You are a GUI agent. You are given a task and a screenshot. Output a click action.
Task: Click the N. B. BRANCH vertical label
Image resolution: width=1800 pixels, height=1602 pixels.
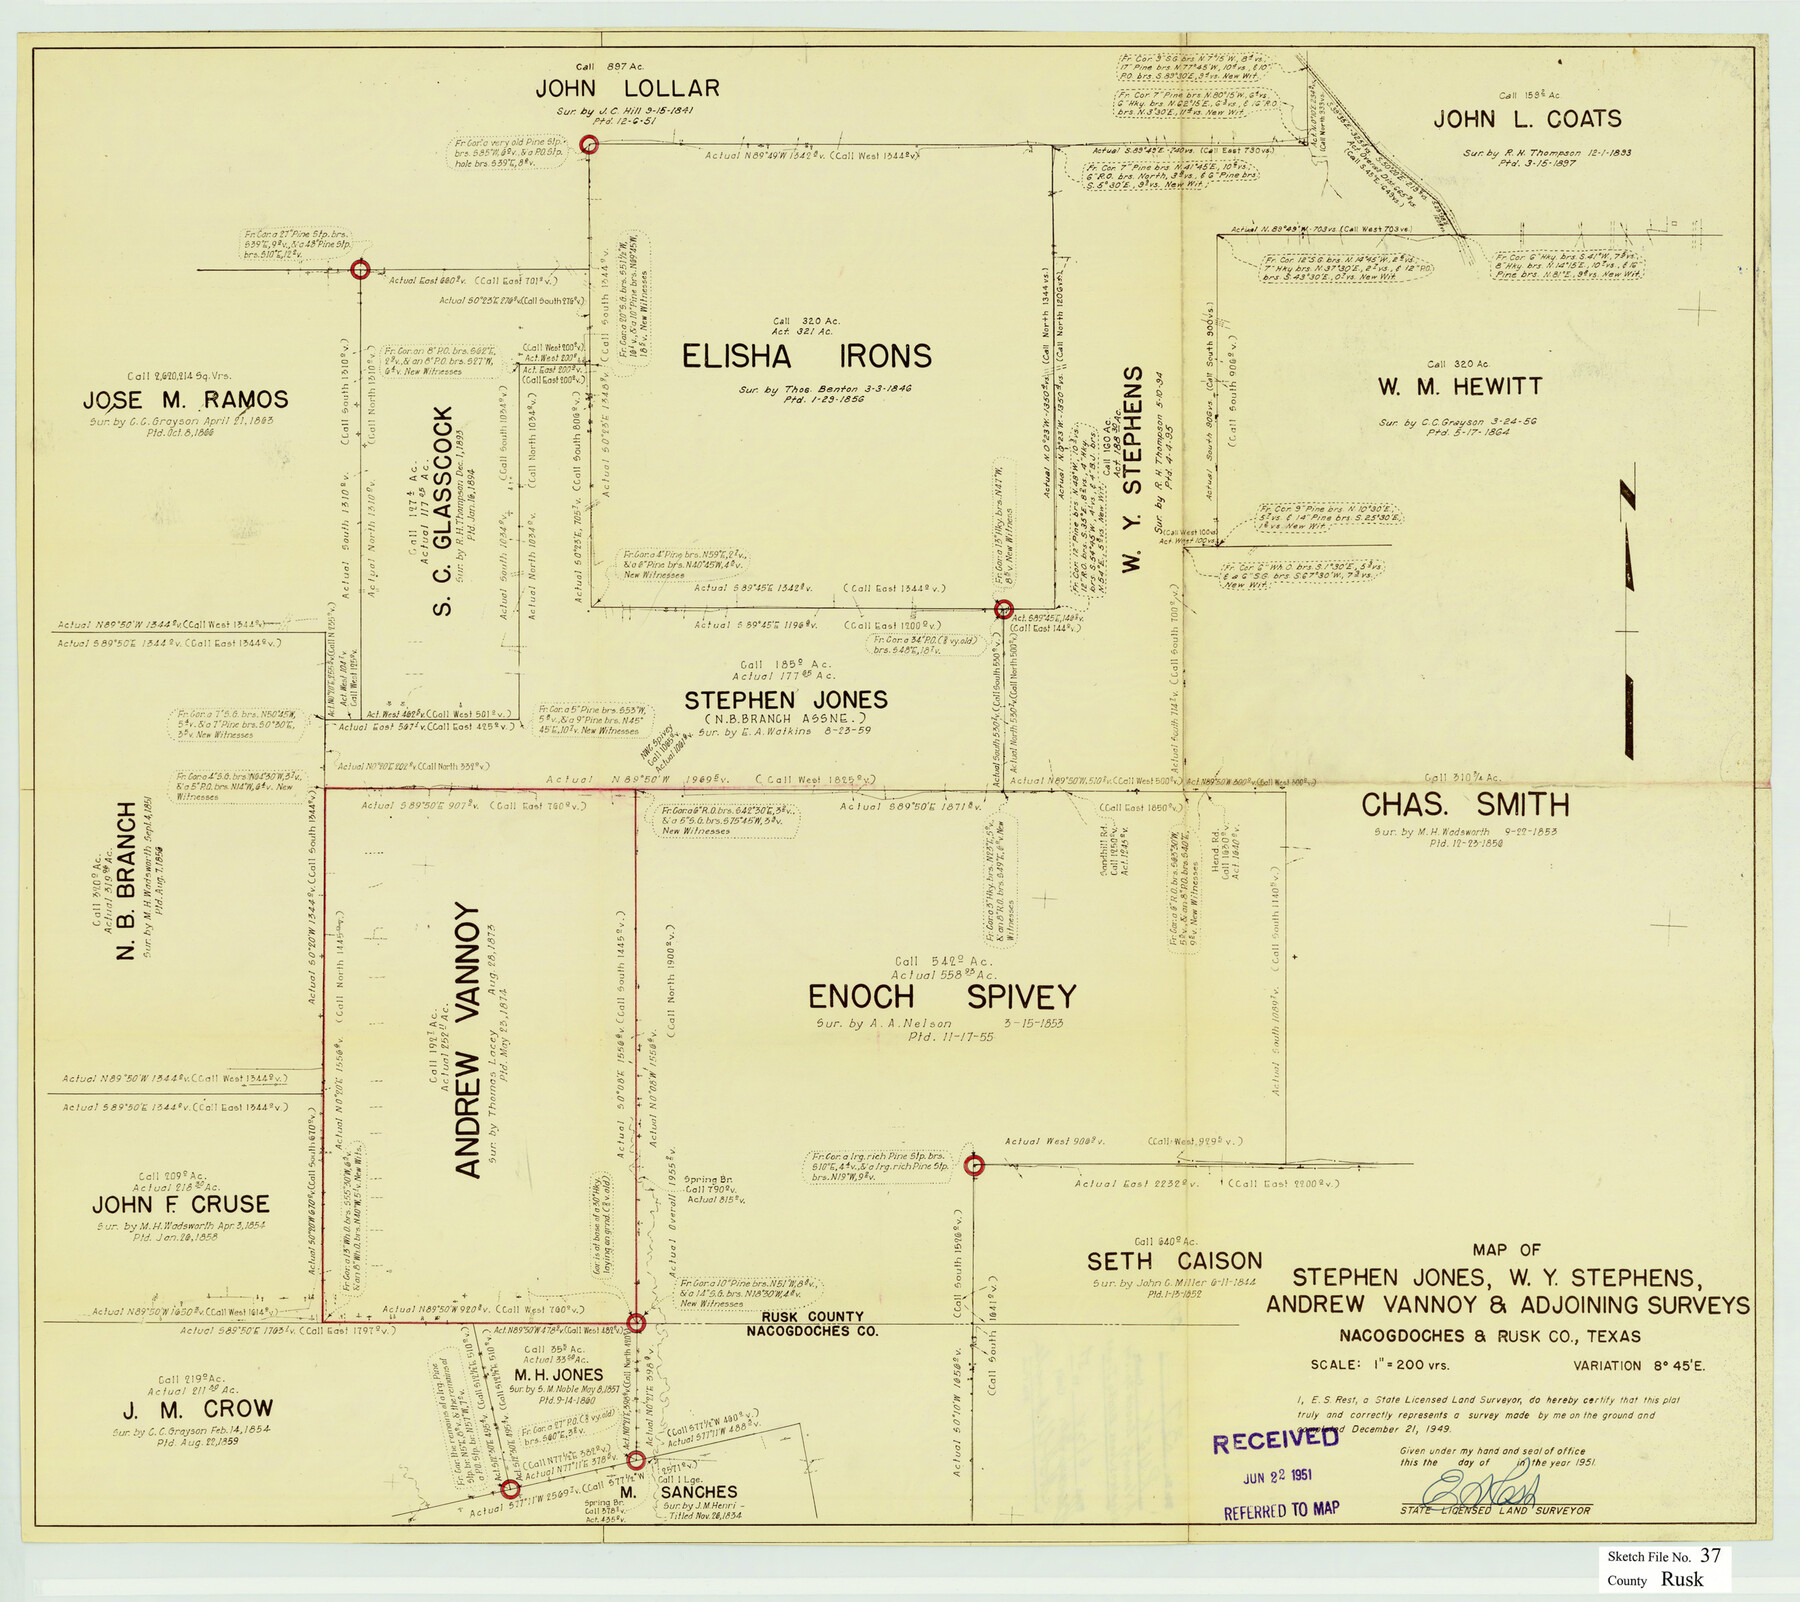[126, 881]
